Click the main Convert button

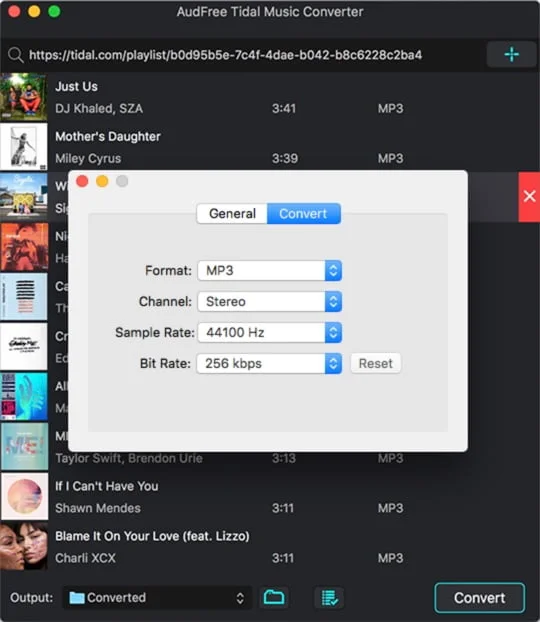tap(479, 597)
